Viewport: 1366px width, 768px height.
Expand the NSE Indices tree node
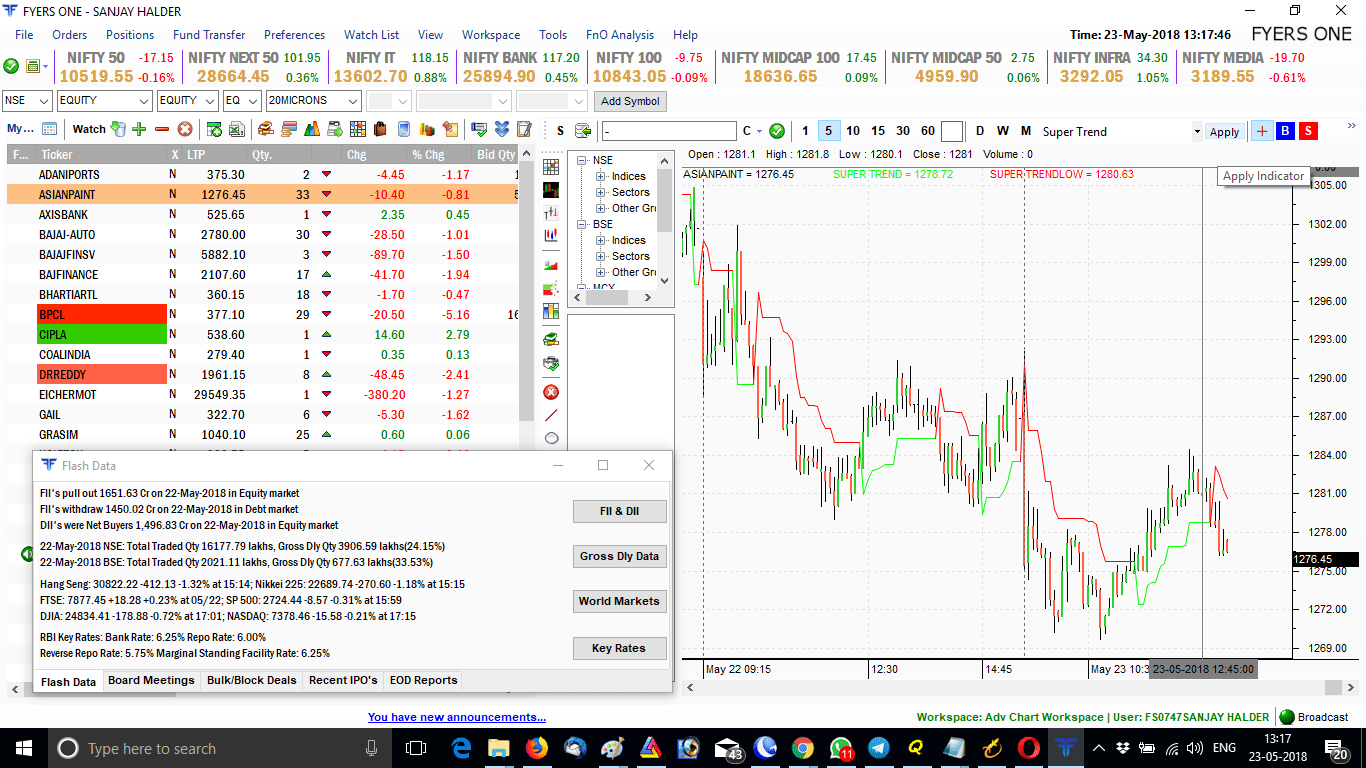click(x=601, y=177)
